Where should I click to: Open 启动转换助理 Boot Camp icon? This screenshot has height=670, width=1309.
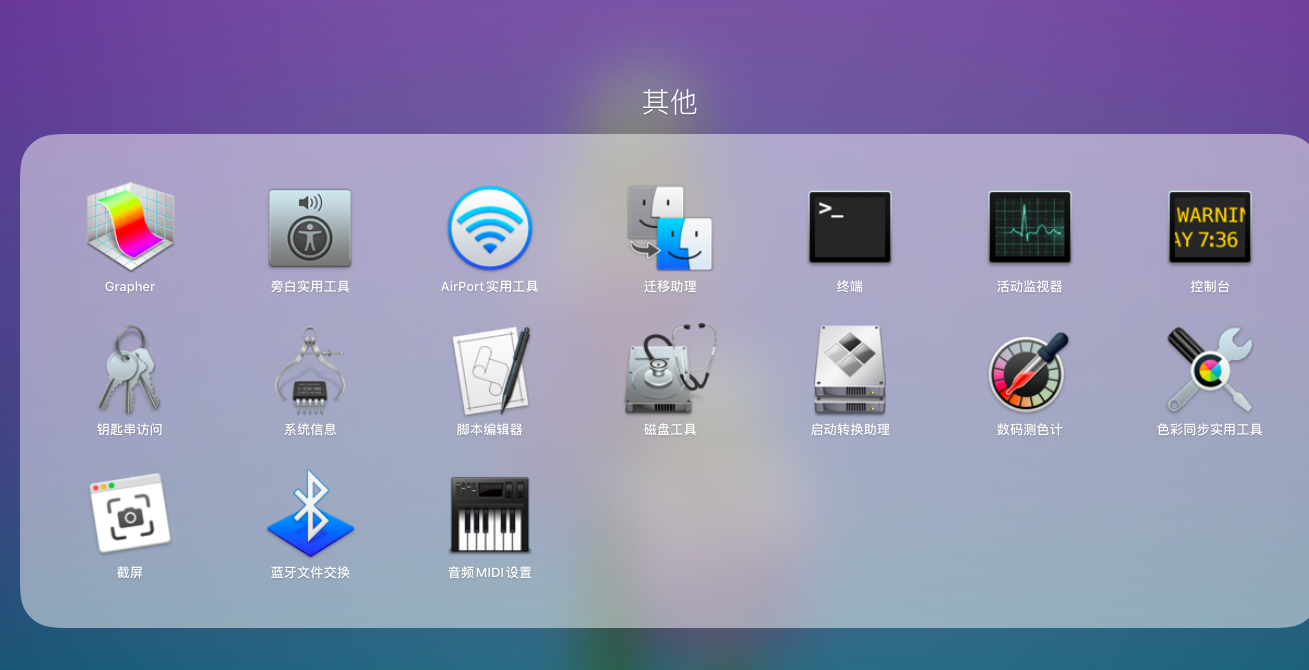click(x=850, y=370)
